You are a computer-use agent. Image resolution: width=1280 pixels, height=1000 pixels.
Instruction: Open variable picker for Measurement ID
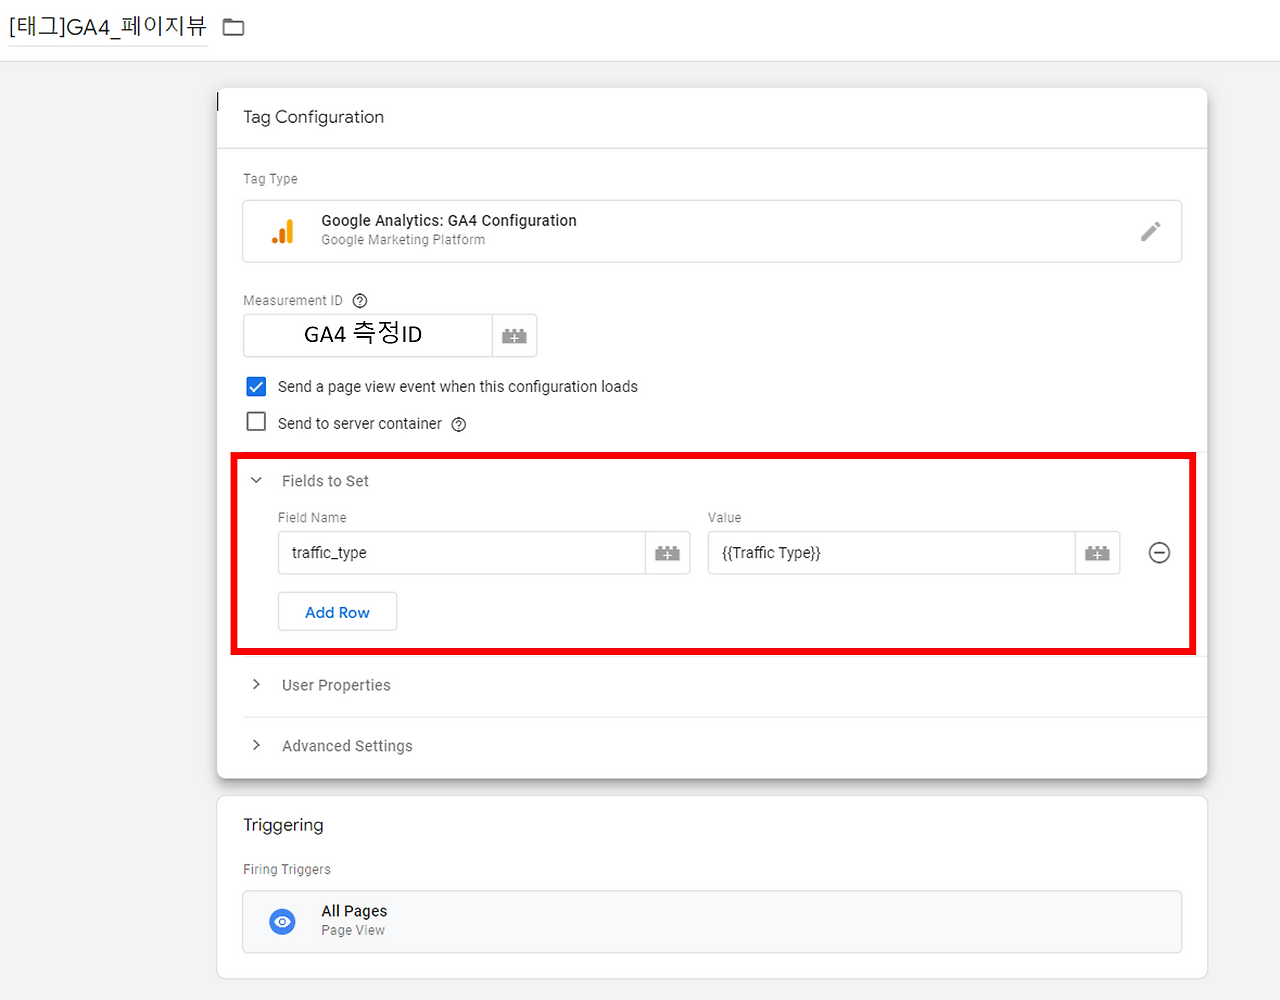pos(514,336)
